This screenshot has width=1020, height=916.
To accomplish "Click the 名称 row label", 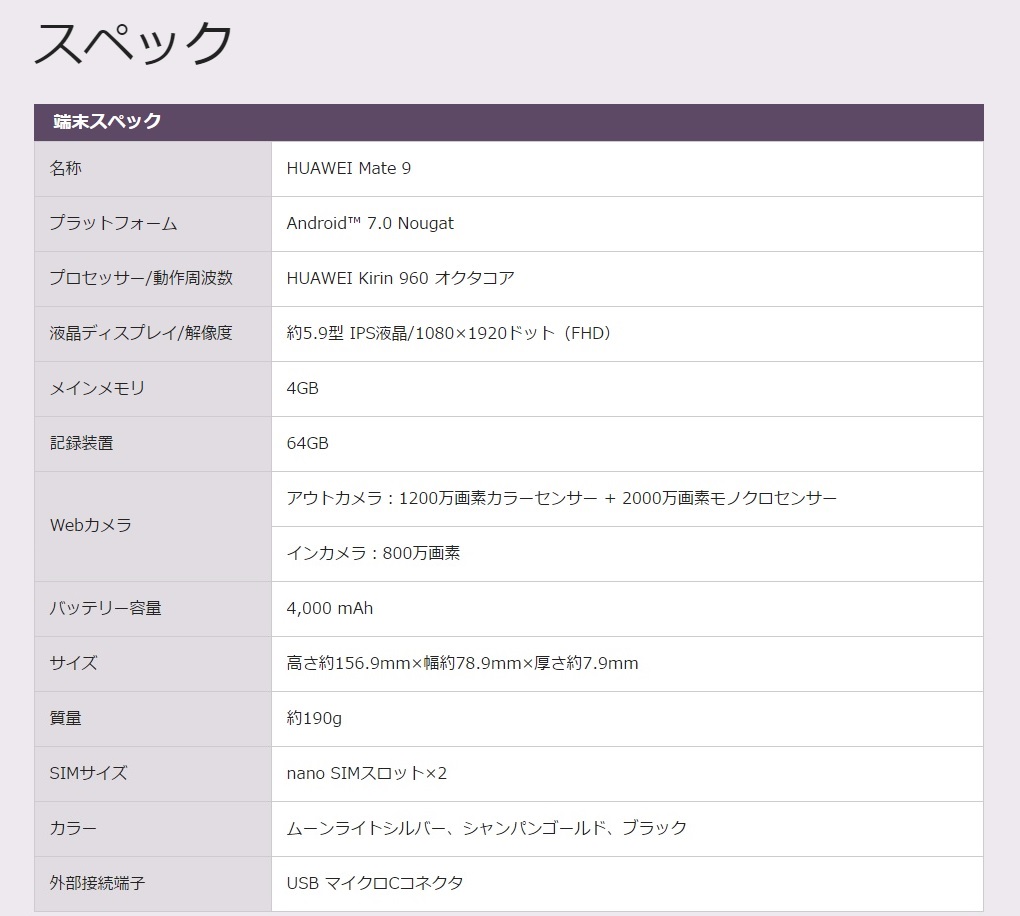I will point(66,168).
